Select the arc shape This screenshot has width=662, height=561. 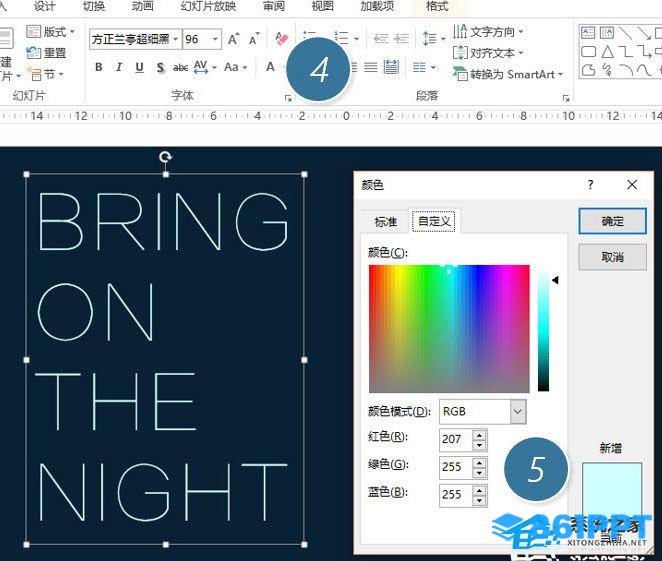click(x=625, y=70)
